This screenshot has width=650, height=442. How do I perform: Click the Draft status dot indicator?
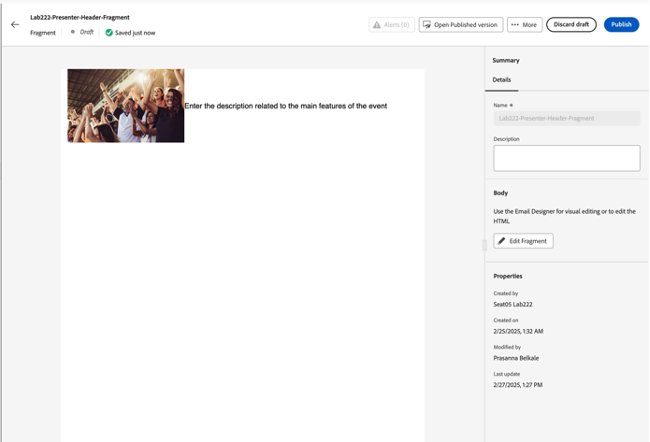[72, 33]
